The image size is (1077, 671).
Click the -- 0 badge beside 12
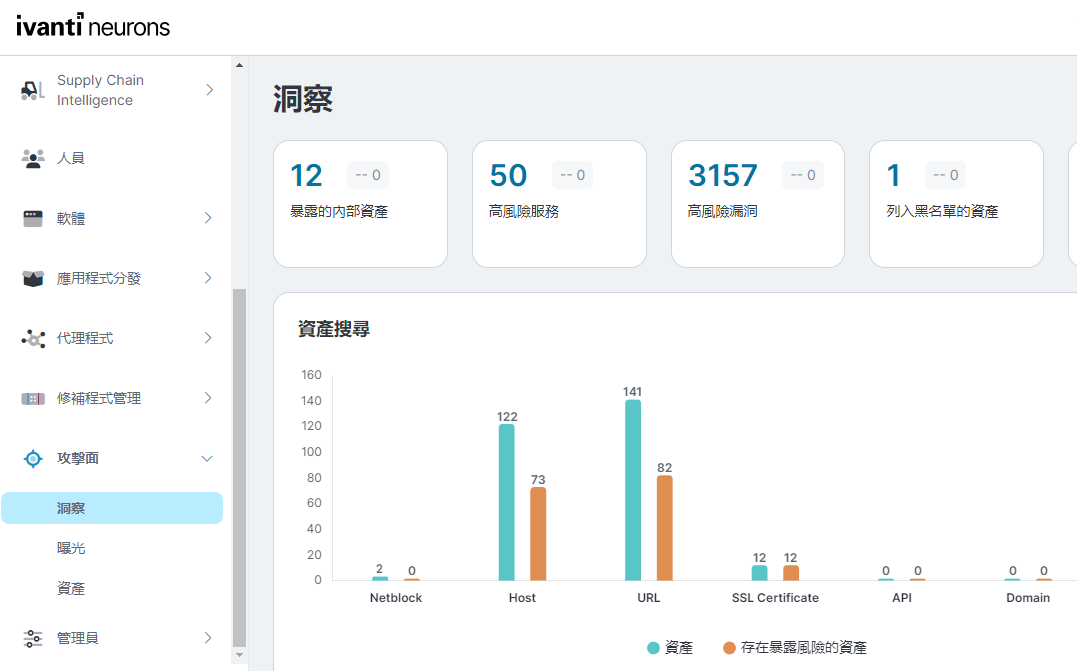pos(367,175)
